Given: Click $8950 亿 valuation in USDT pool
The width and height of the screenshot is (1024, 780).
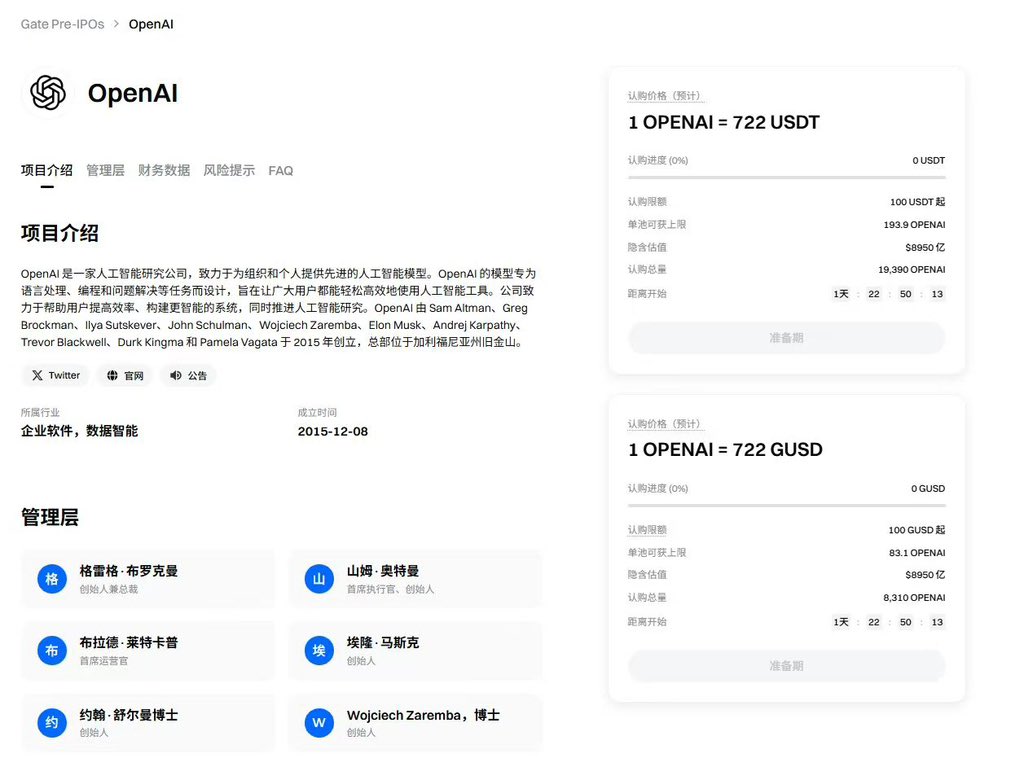Looking at the screenshot, I should tap(925, 247).
